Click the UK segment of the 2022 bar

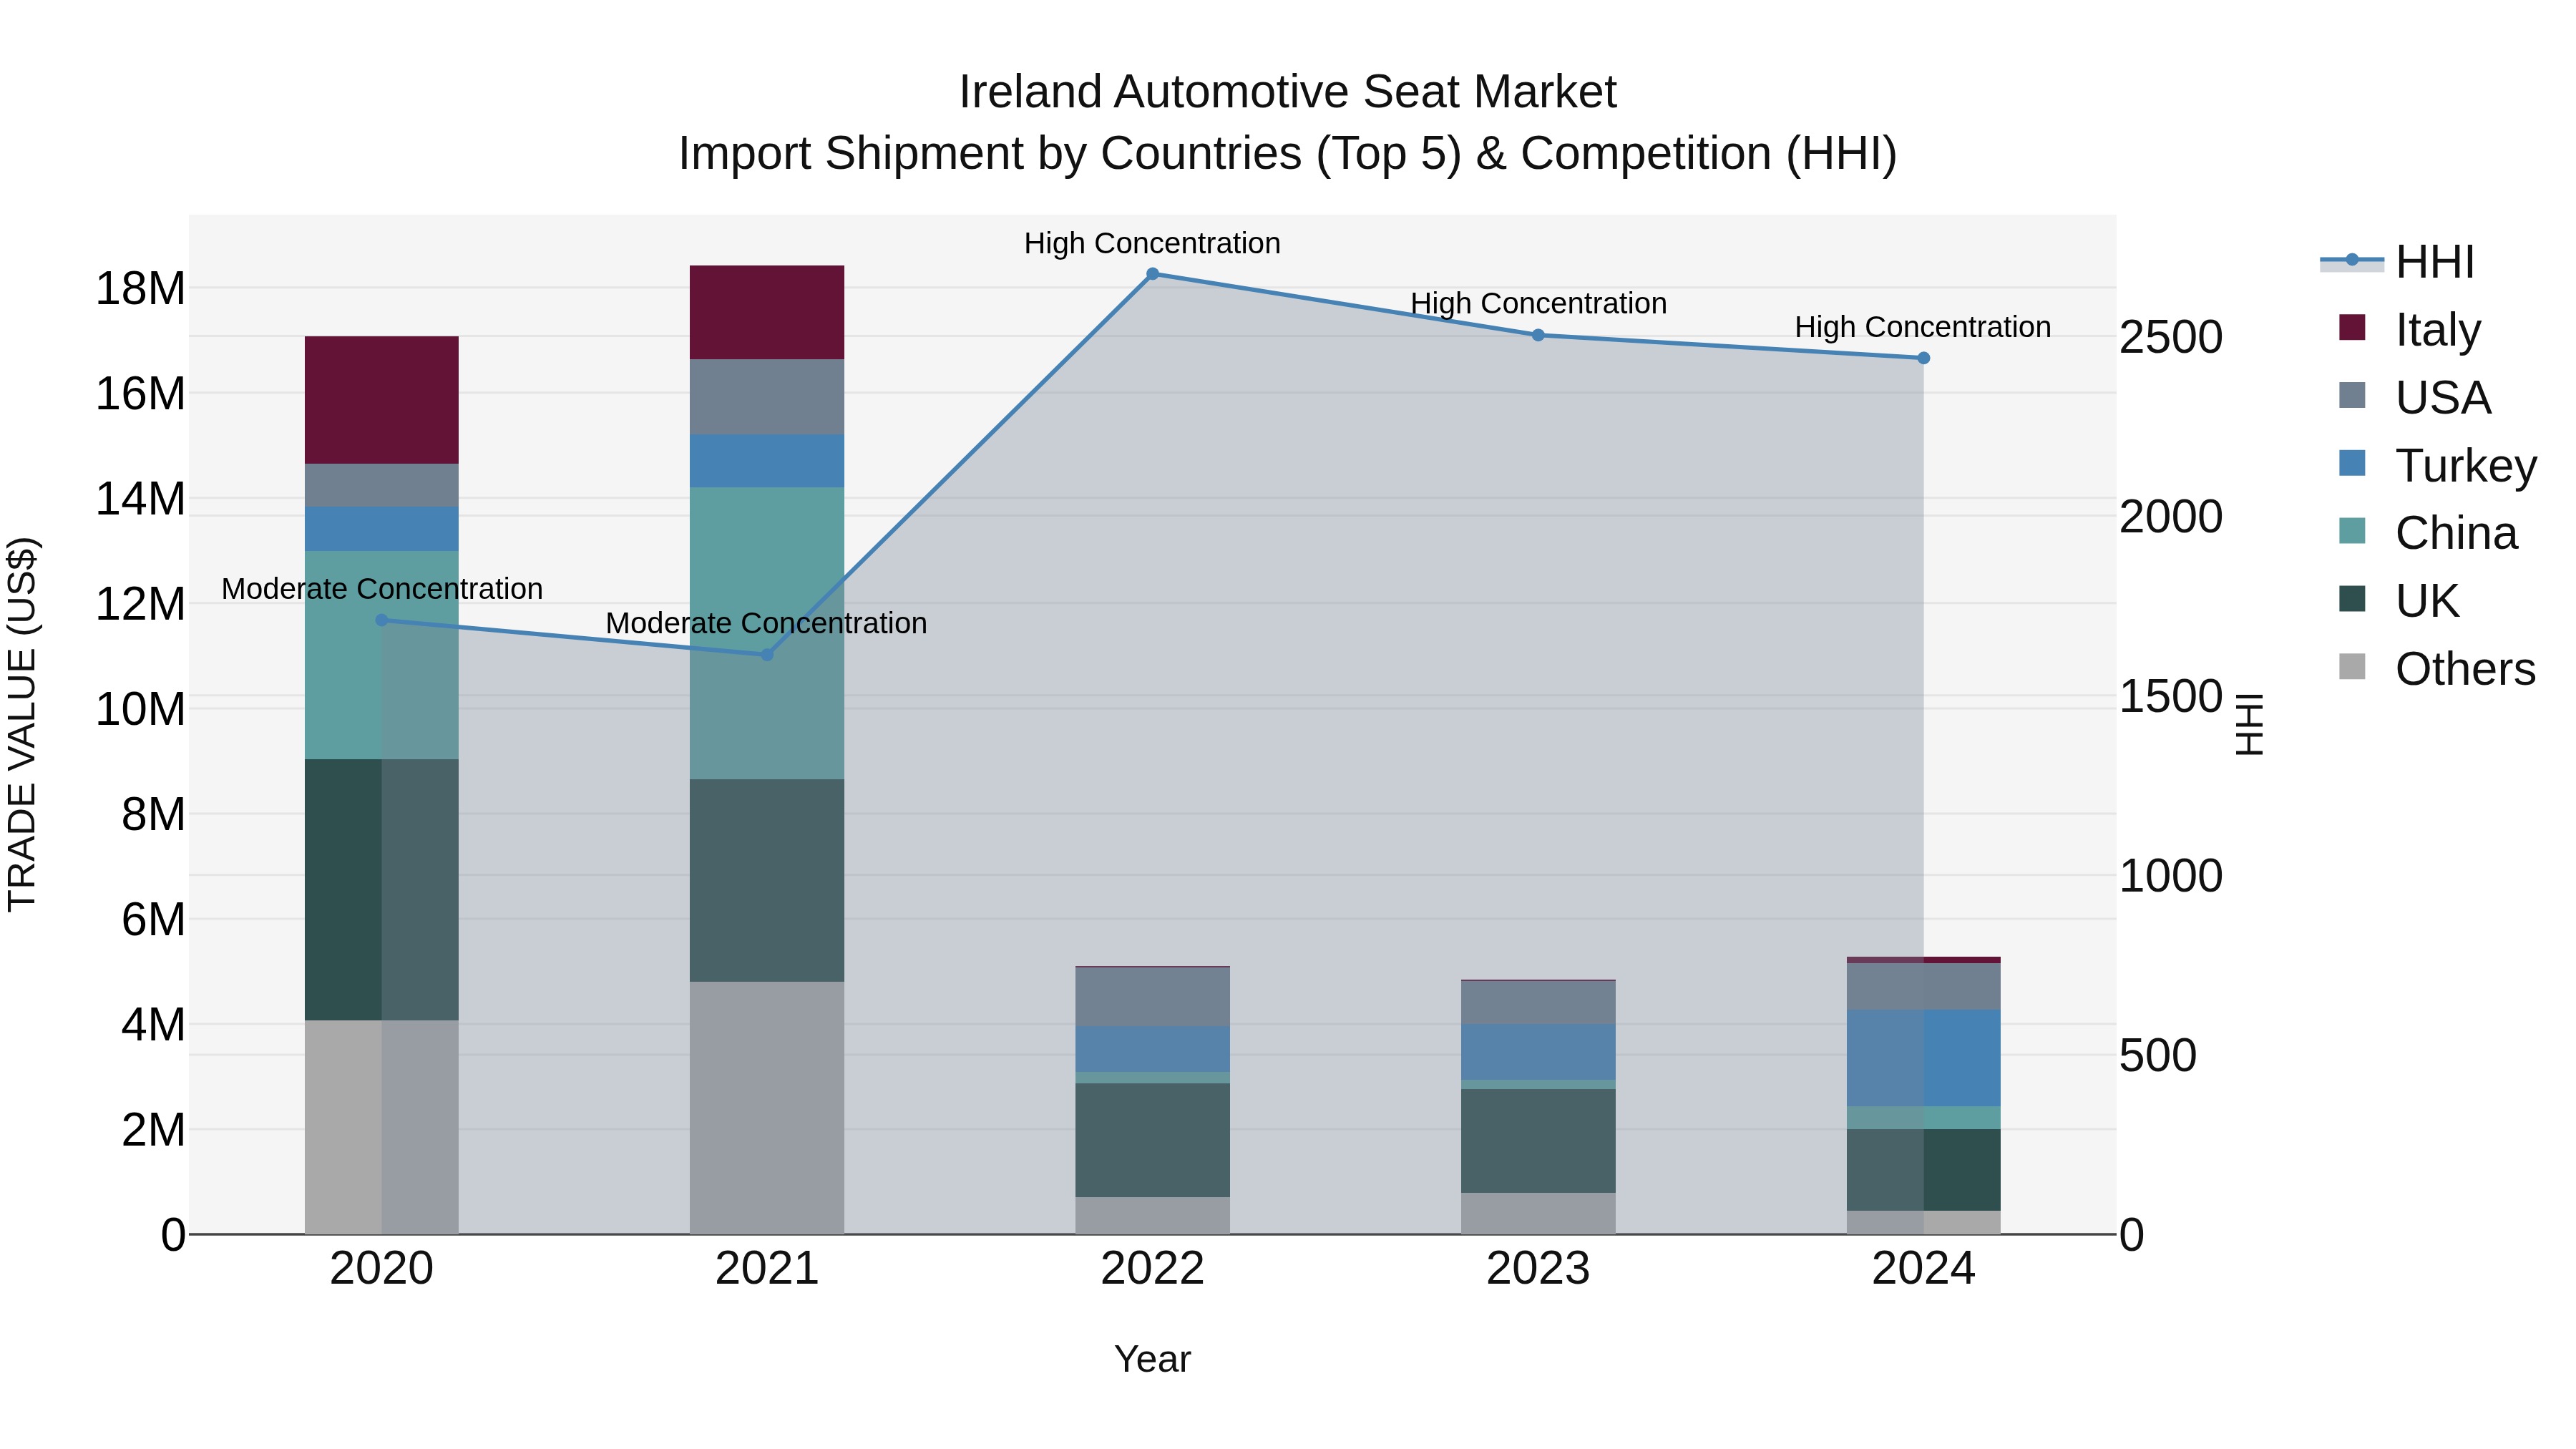coord(1152,1141)
